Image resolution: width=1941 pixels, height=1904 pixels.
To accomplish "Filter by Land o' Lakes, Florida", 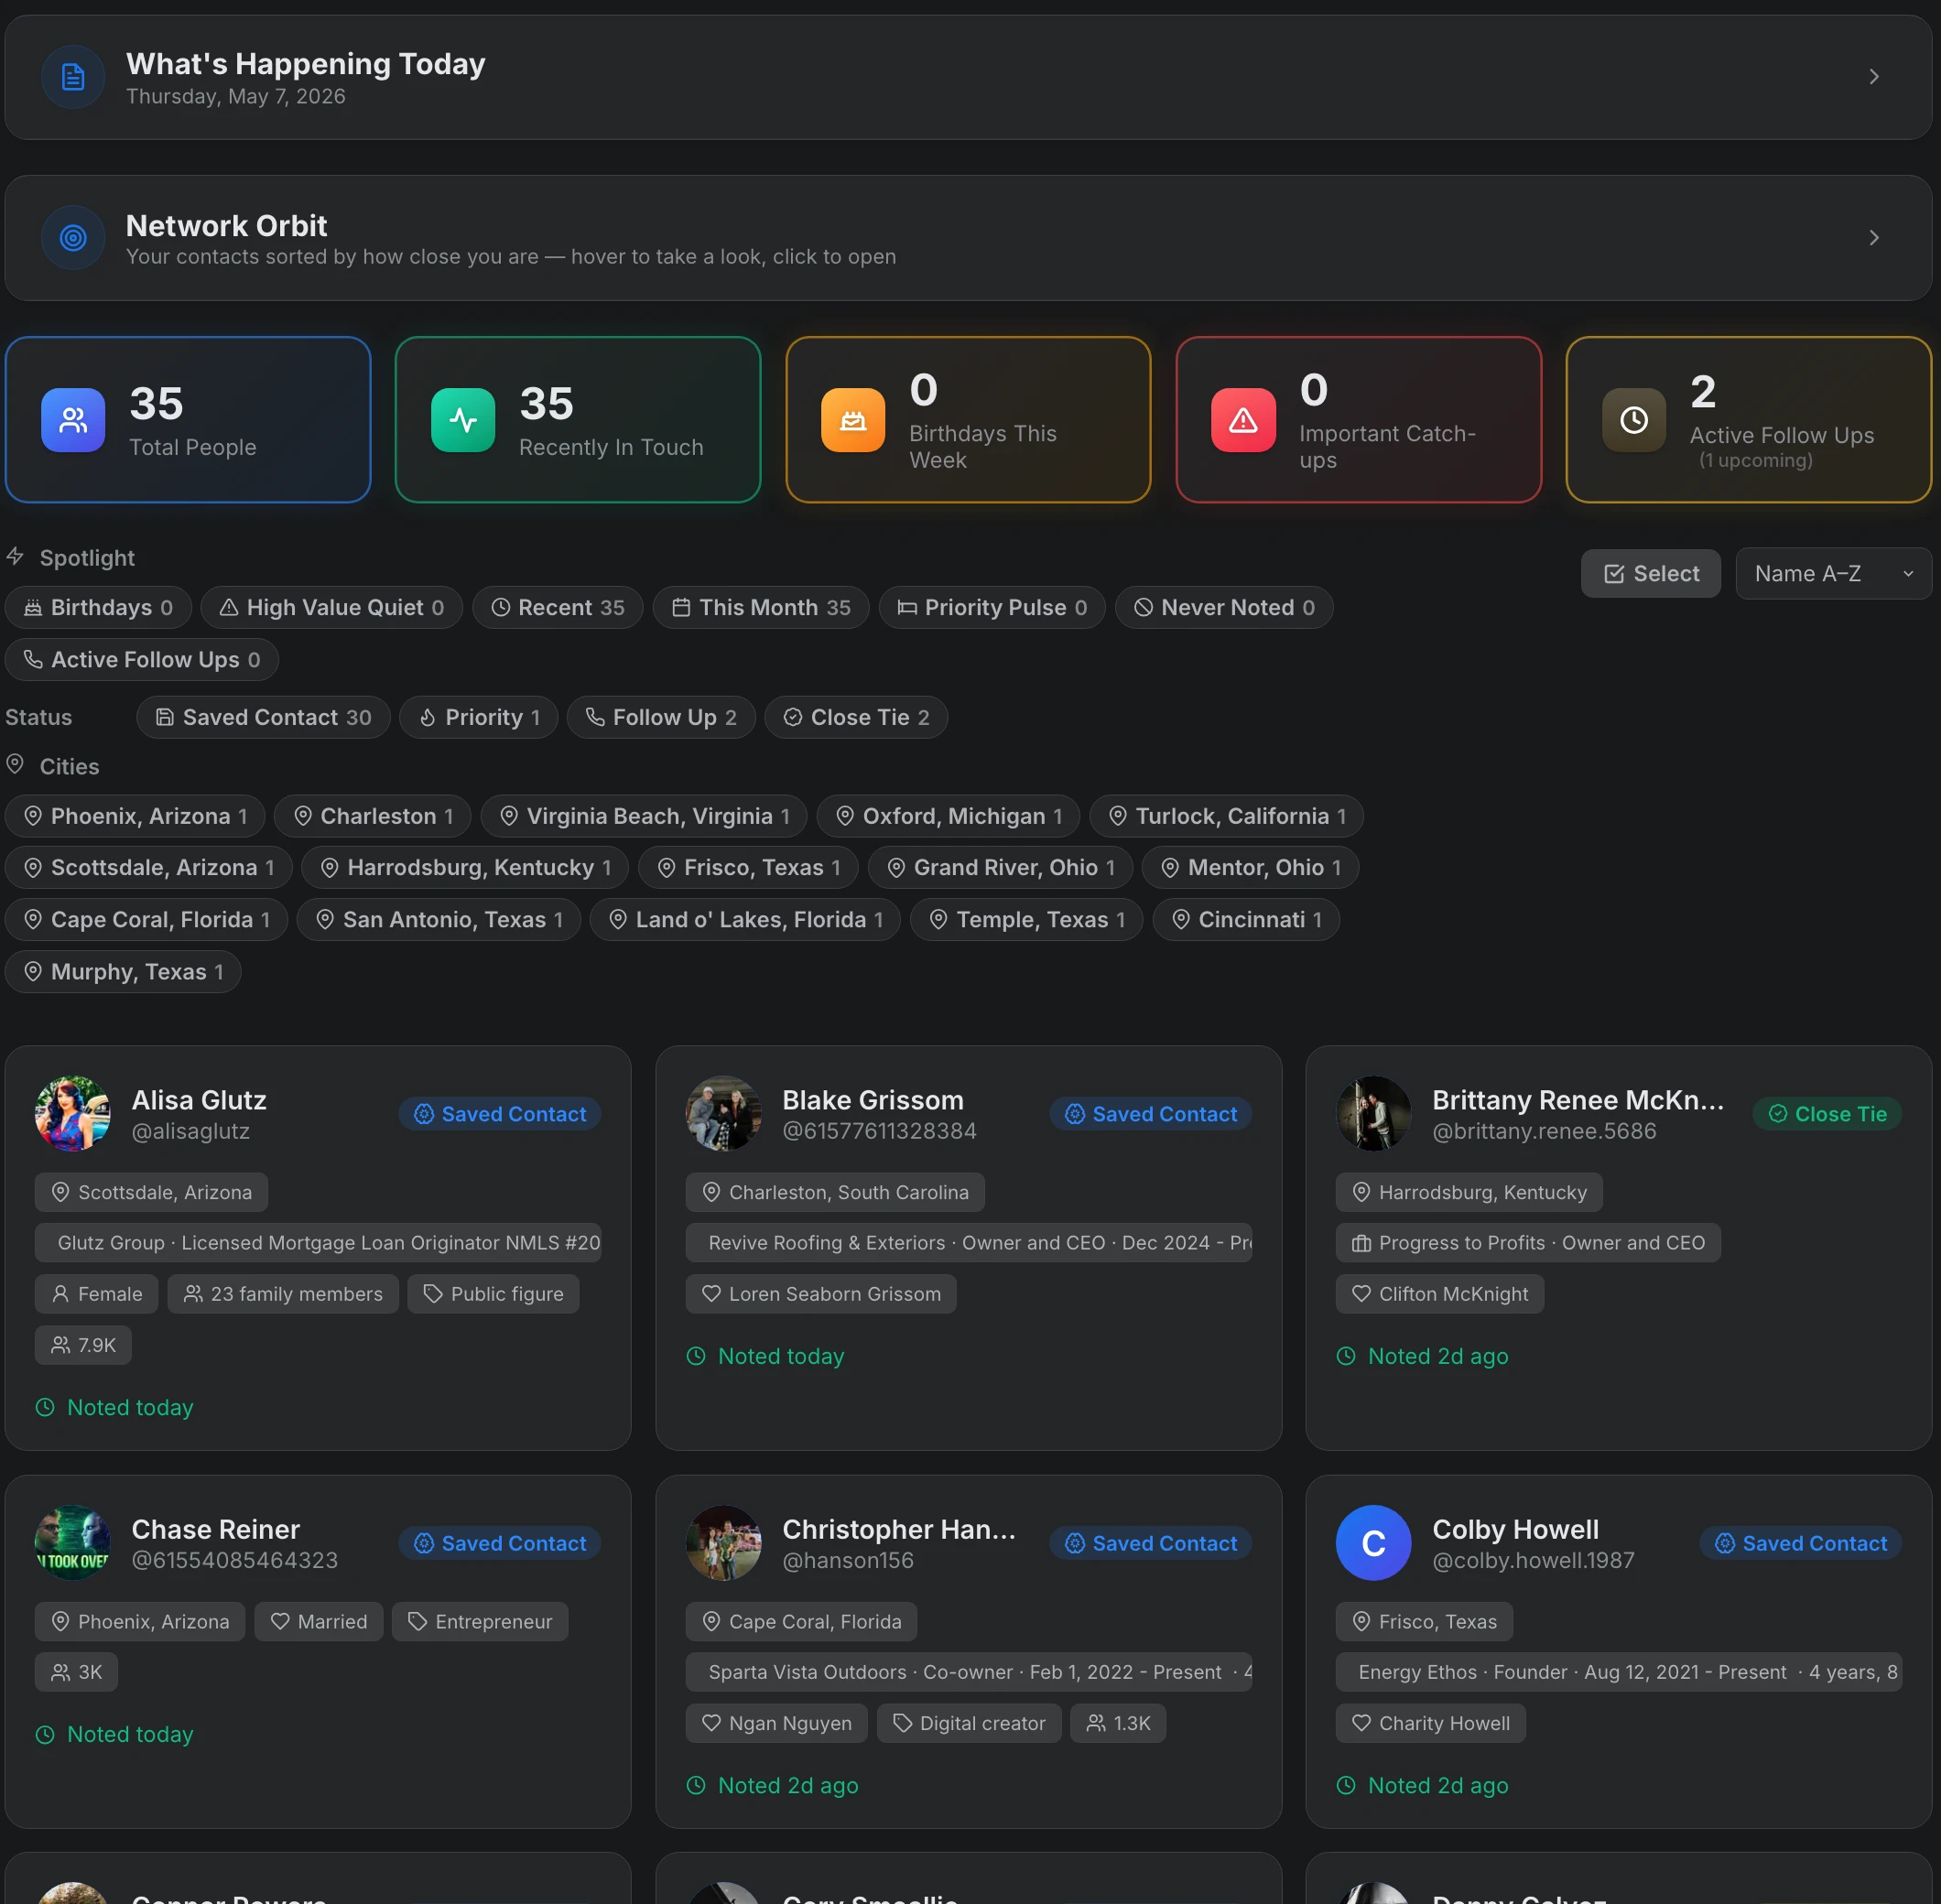I will (x=745, y=919).
